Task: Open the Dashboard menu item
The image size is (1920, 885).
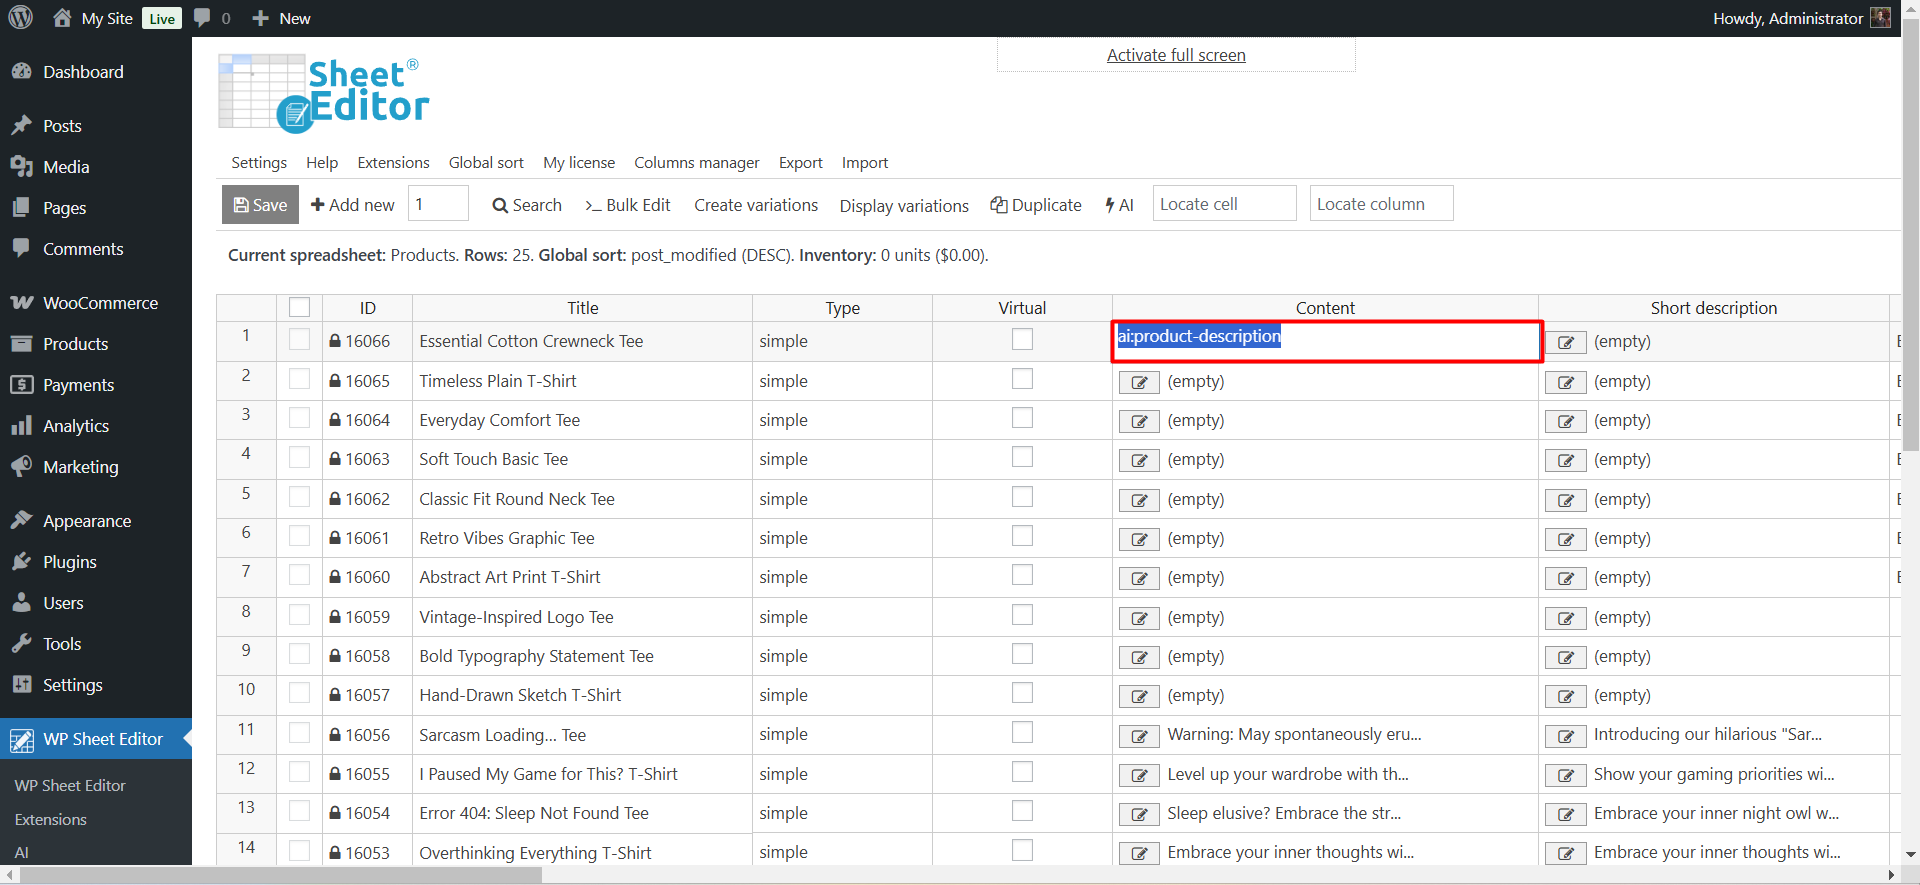Action: pos(83,72)
